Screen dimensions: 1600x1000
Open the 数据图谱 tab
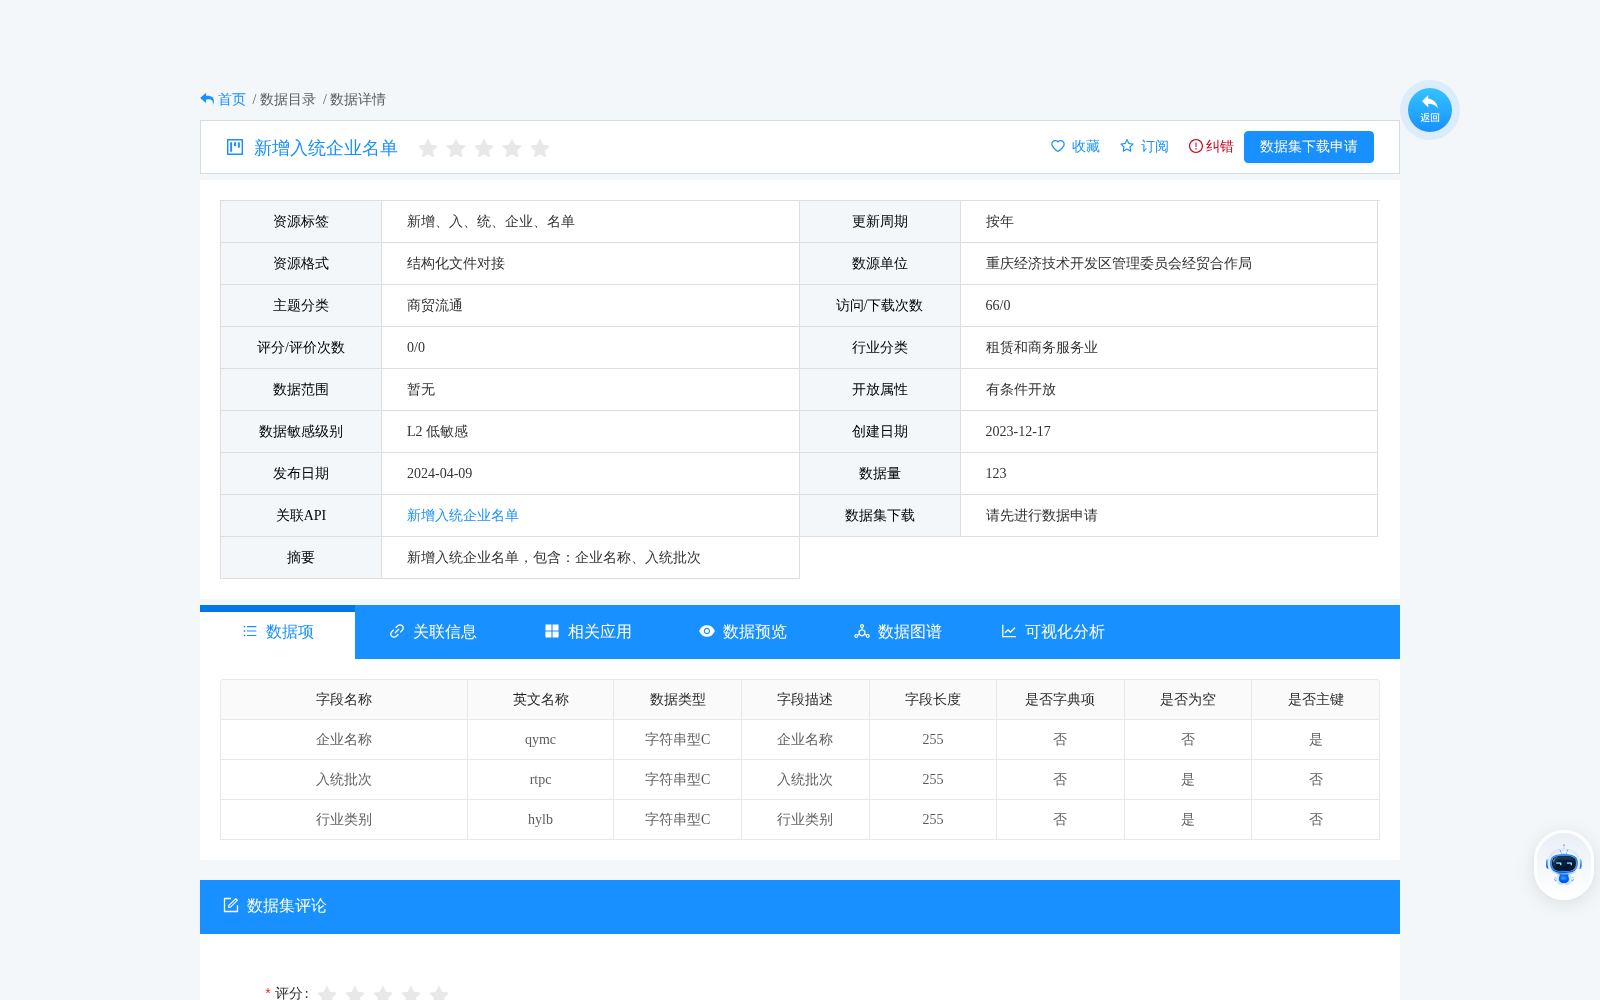point(898,632)
